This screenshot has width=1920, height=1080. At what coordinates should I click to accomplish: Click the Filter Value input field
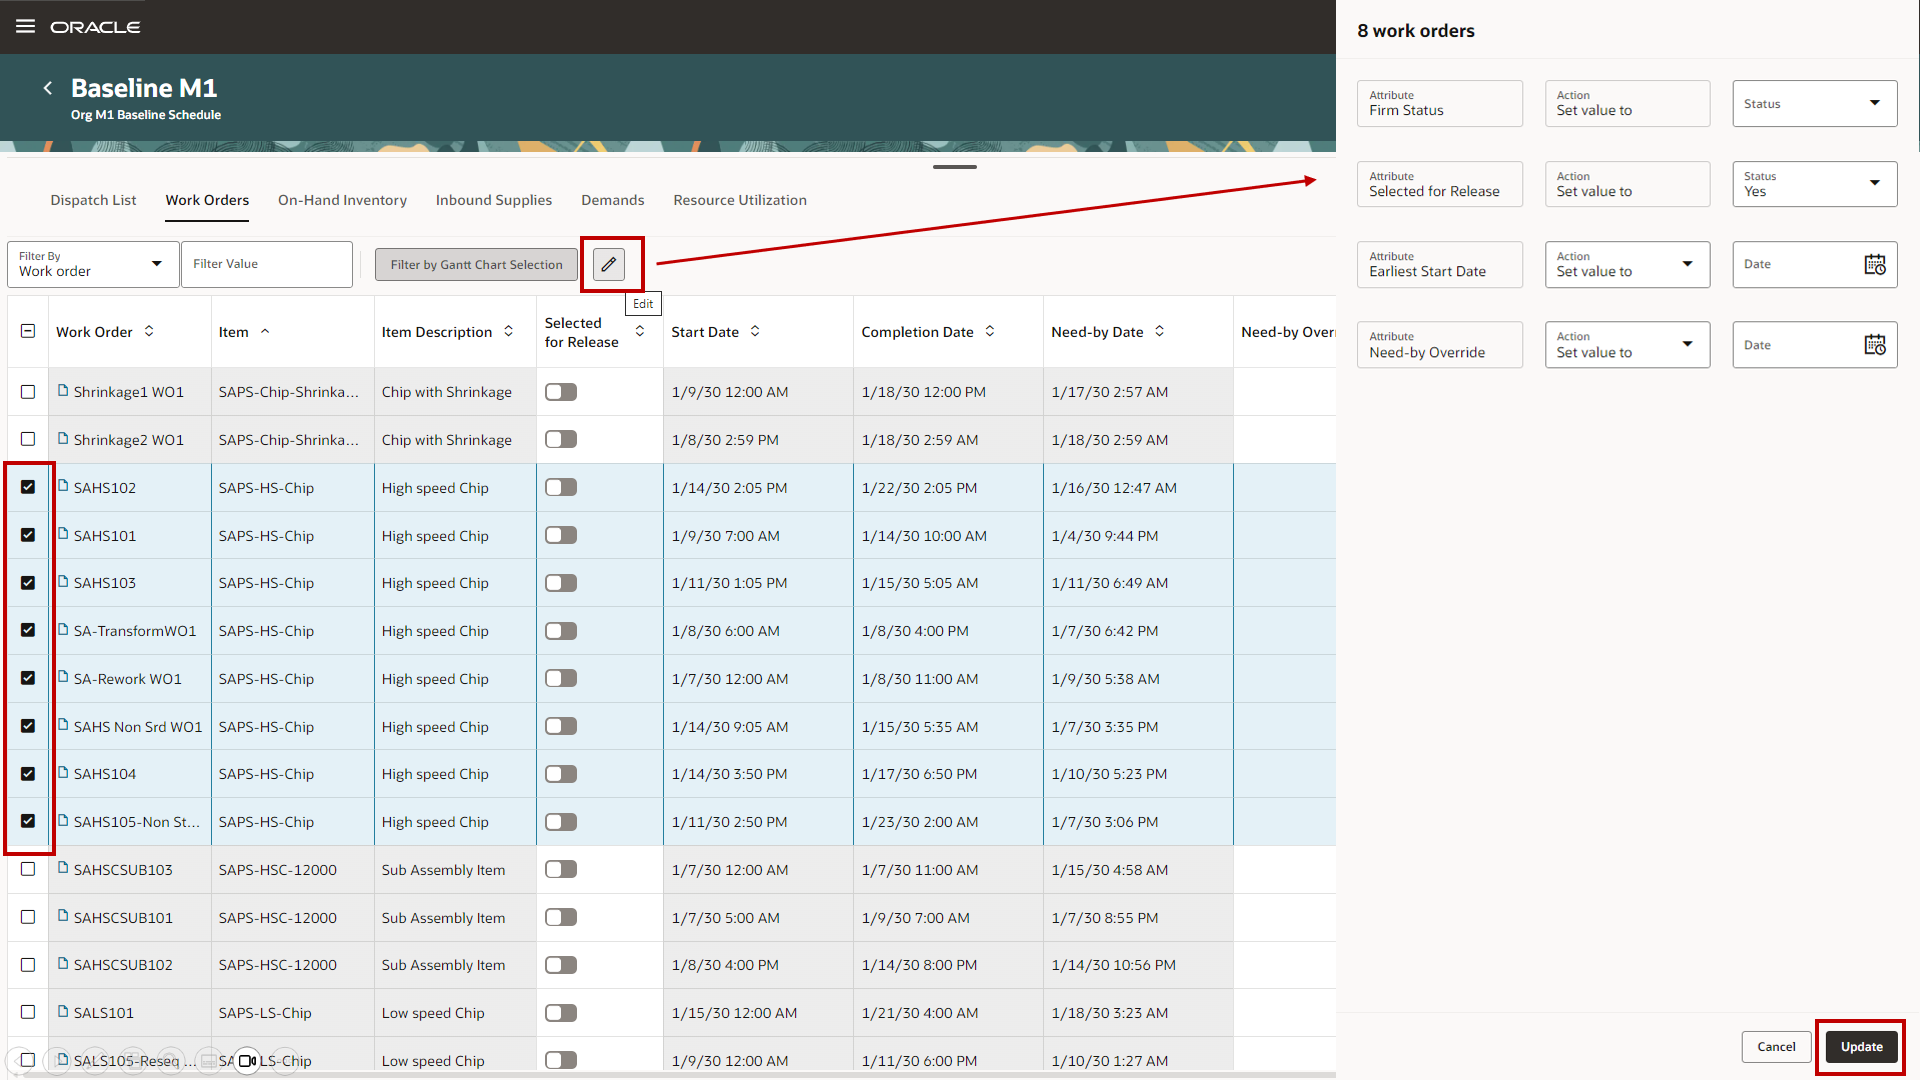click(x=267, y=264)
